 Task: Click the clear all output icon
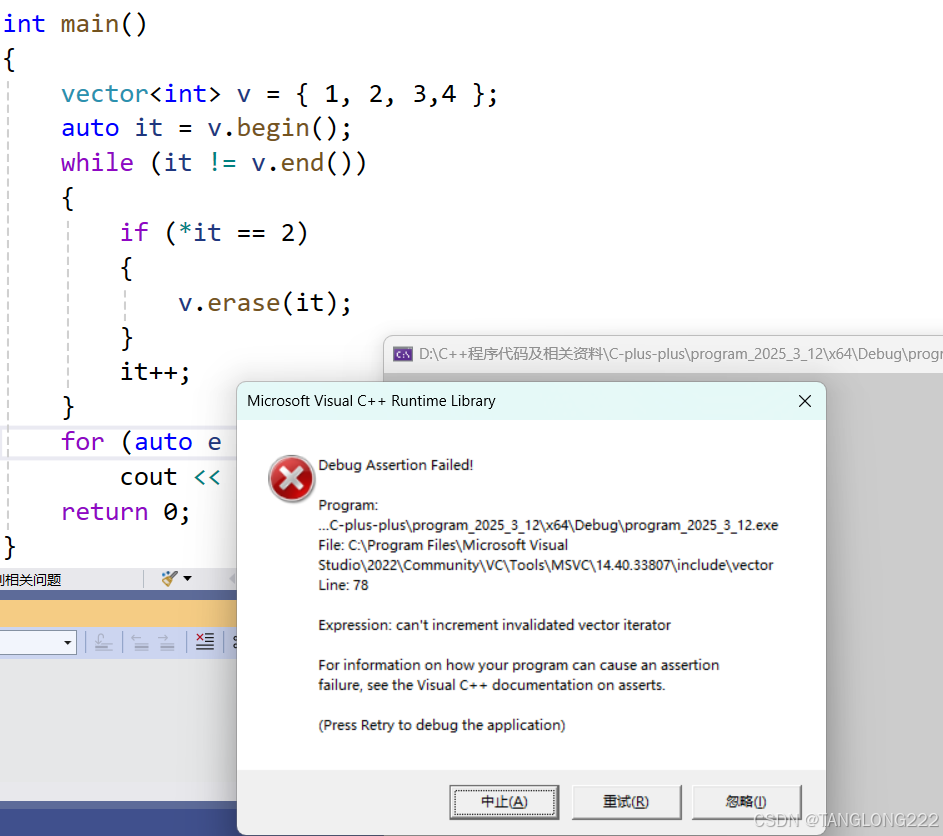[204, 642]
